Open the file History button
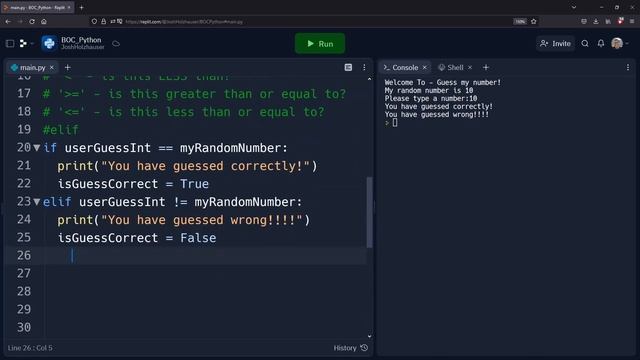This screenshot has height=360, width=640. [351, 348]
